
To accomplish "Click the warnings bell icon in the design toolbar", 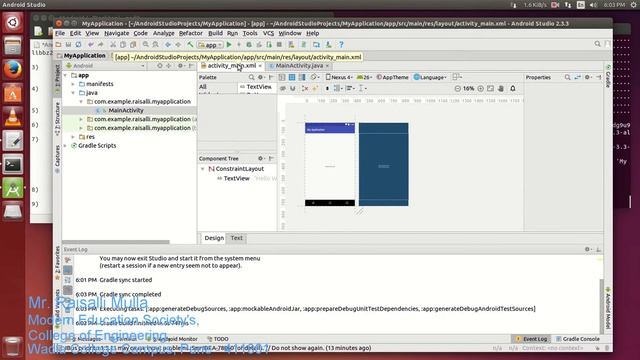I will (x=513, y=89).
